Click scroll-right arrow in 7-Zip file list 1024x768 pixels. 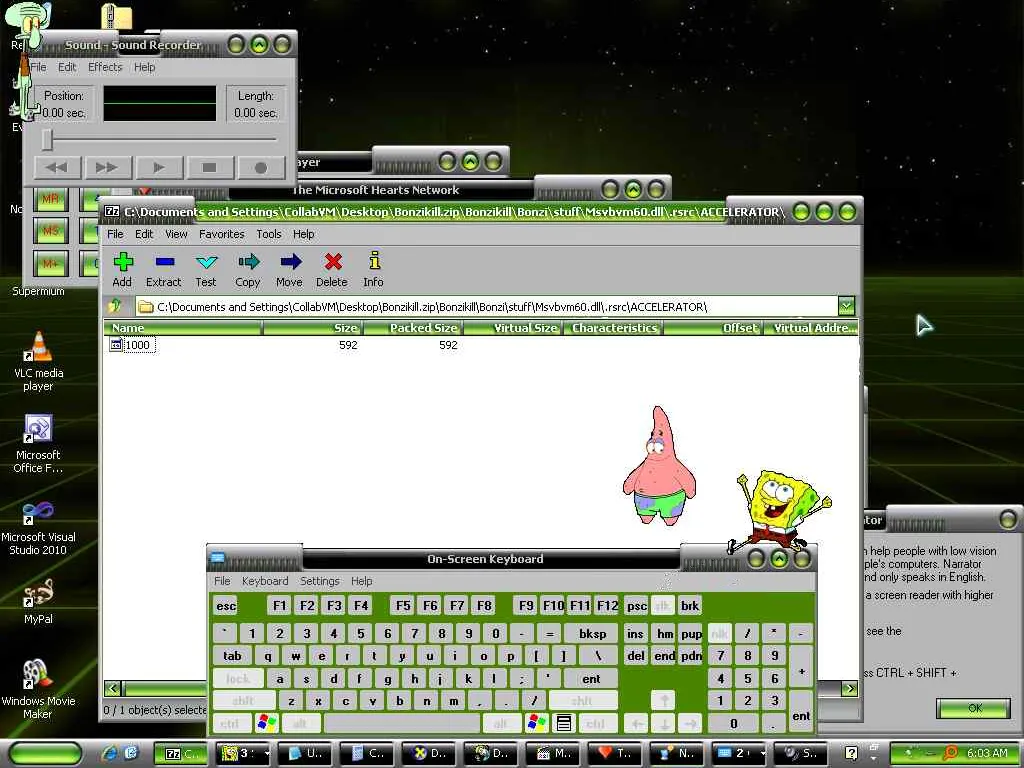(849, 688)
